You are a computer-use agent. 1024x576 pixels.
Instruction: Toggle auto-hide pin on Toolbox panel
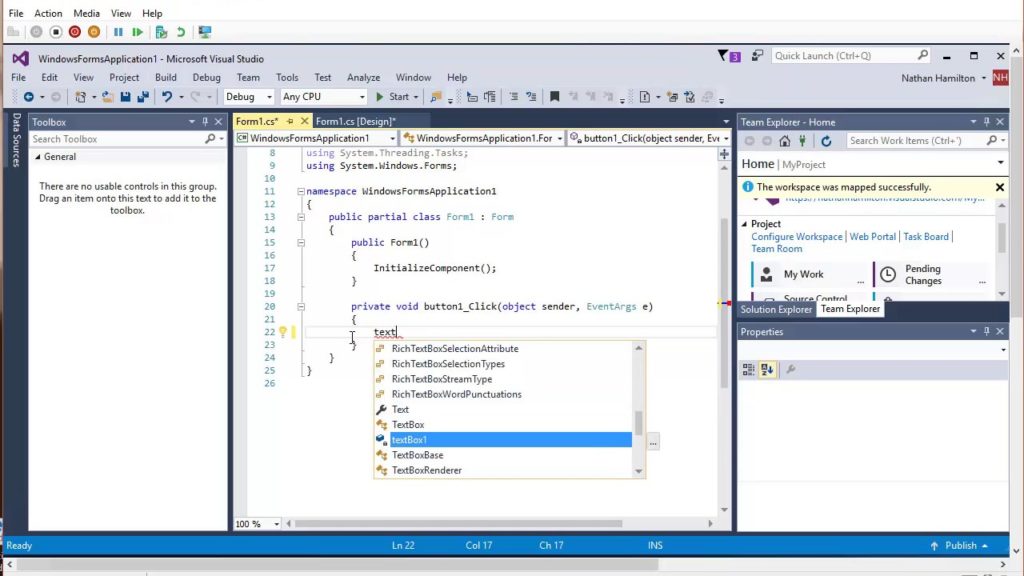205,122
